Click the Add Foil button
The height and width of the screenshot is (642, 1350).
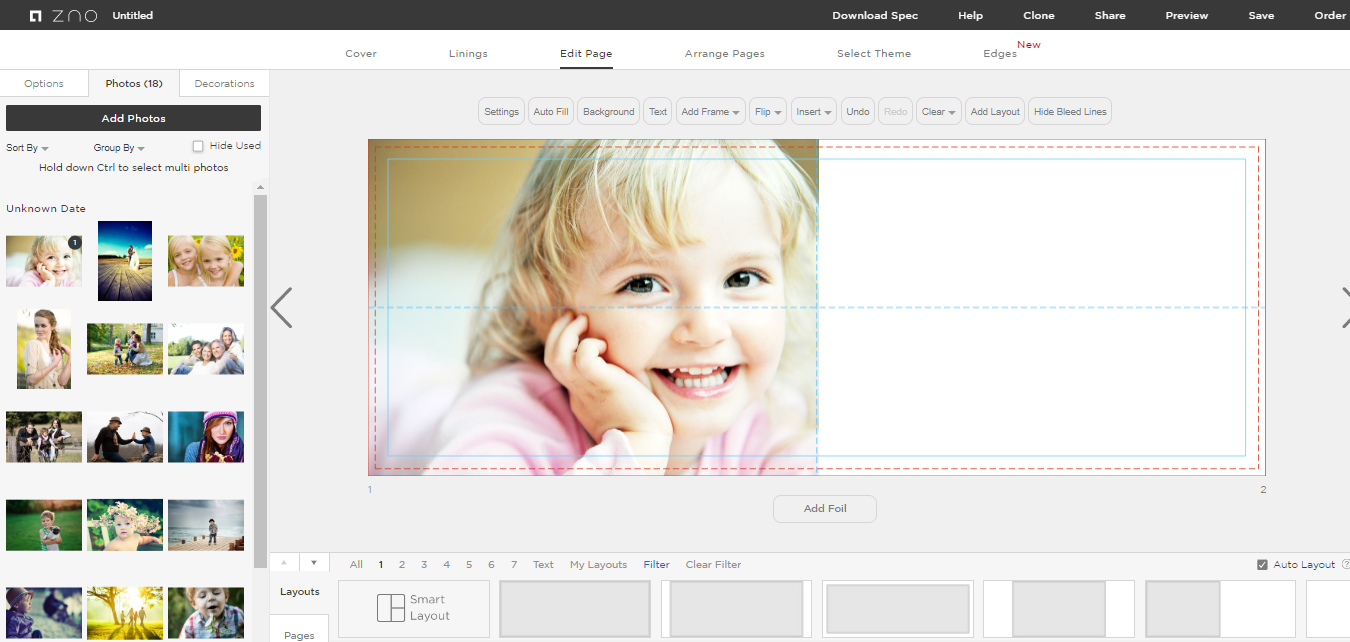824,508
